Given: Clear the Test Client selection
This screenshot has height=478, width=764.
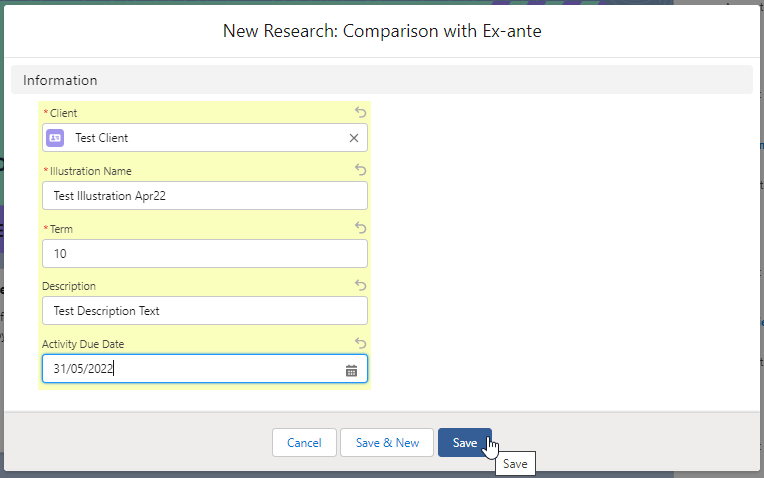Looking at the screenshot, I should 353,138.
